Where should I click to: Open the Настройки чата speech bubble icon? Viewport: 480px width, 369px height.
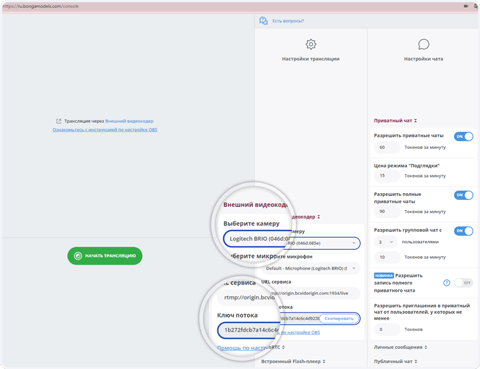[x=423, y=44]
